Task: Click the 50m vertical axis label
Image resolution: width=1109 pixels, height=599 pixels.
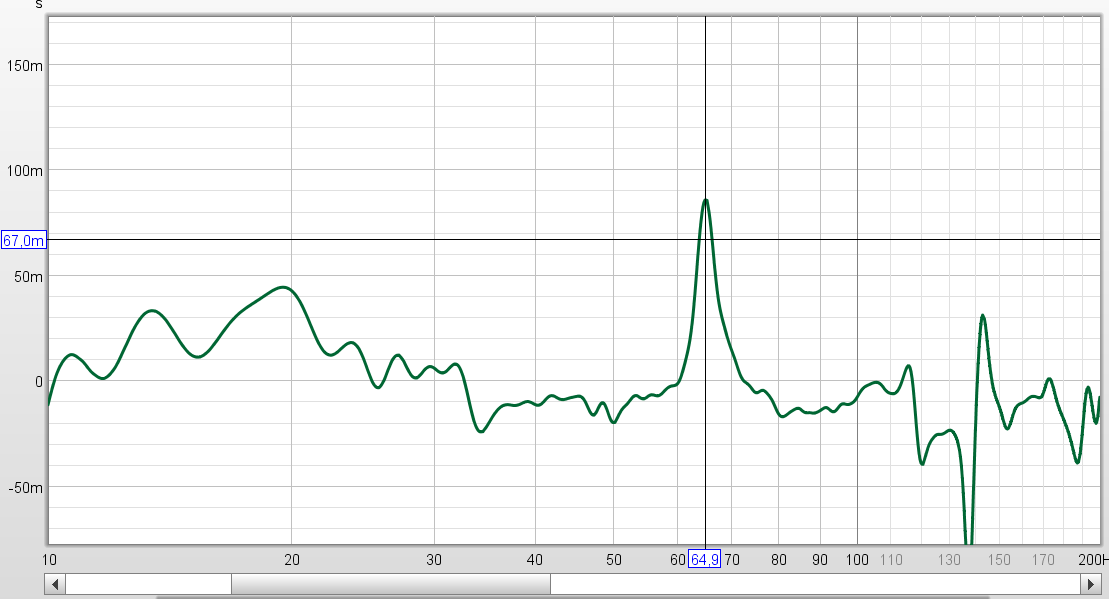Action: coord(28,277)
